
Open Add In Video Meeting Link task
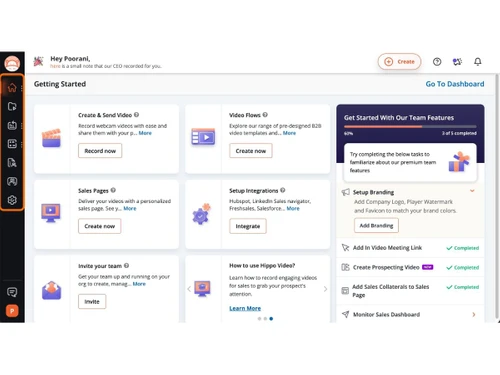tap(410, 248)
